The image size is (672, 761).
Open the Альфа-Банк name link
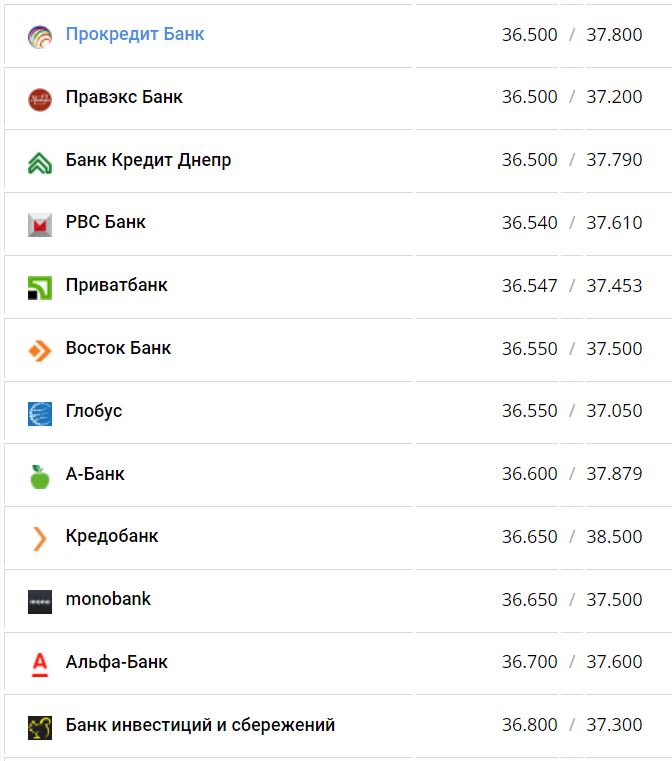pyautogui.click(x=117, y=662)
